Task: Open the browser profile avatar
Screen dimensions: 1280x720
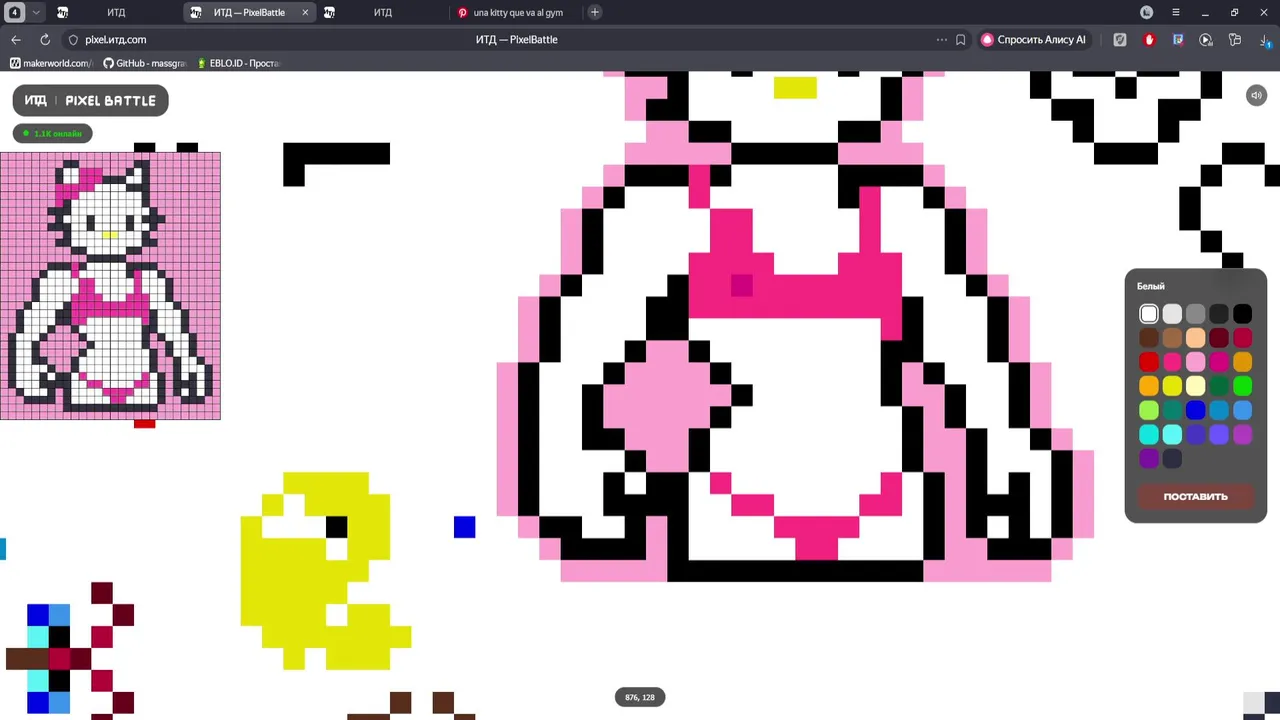Action: [x=1147, y=12]
